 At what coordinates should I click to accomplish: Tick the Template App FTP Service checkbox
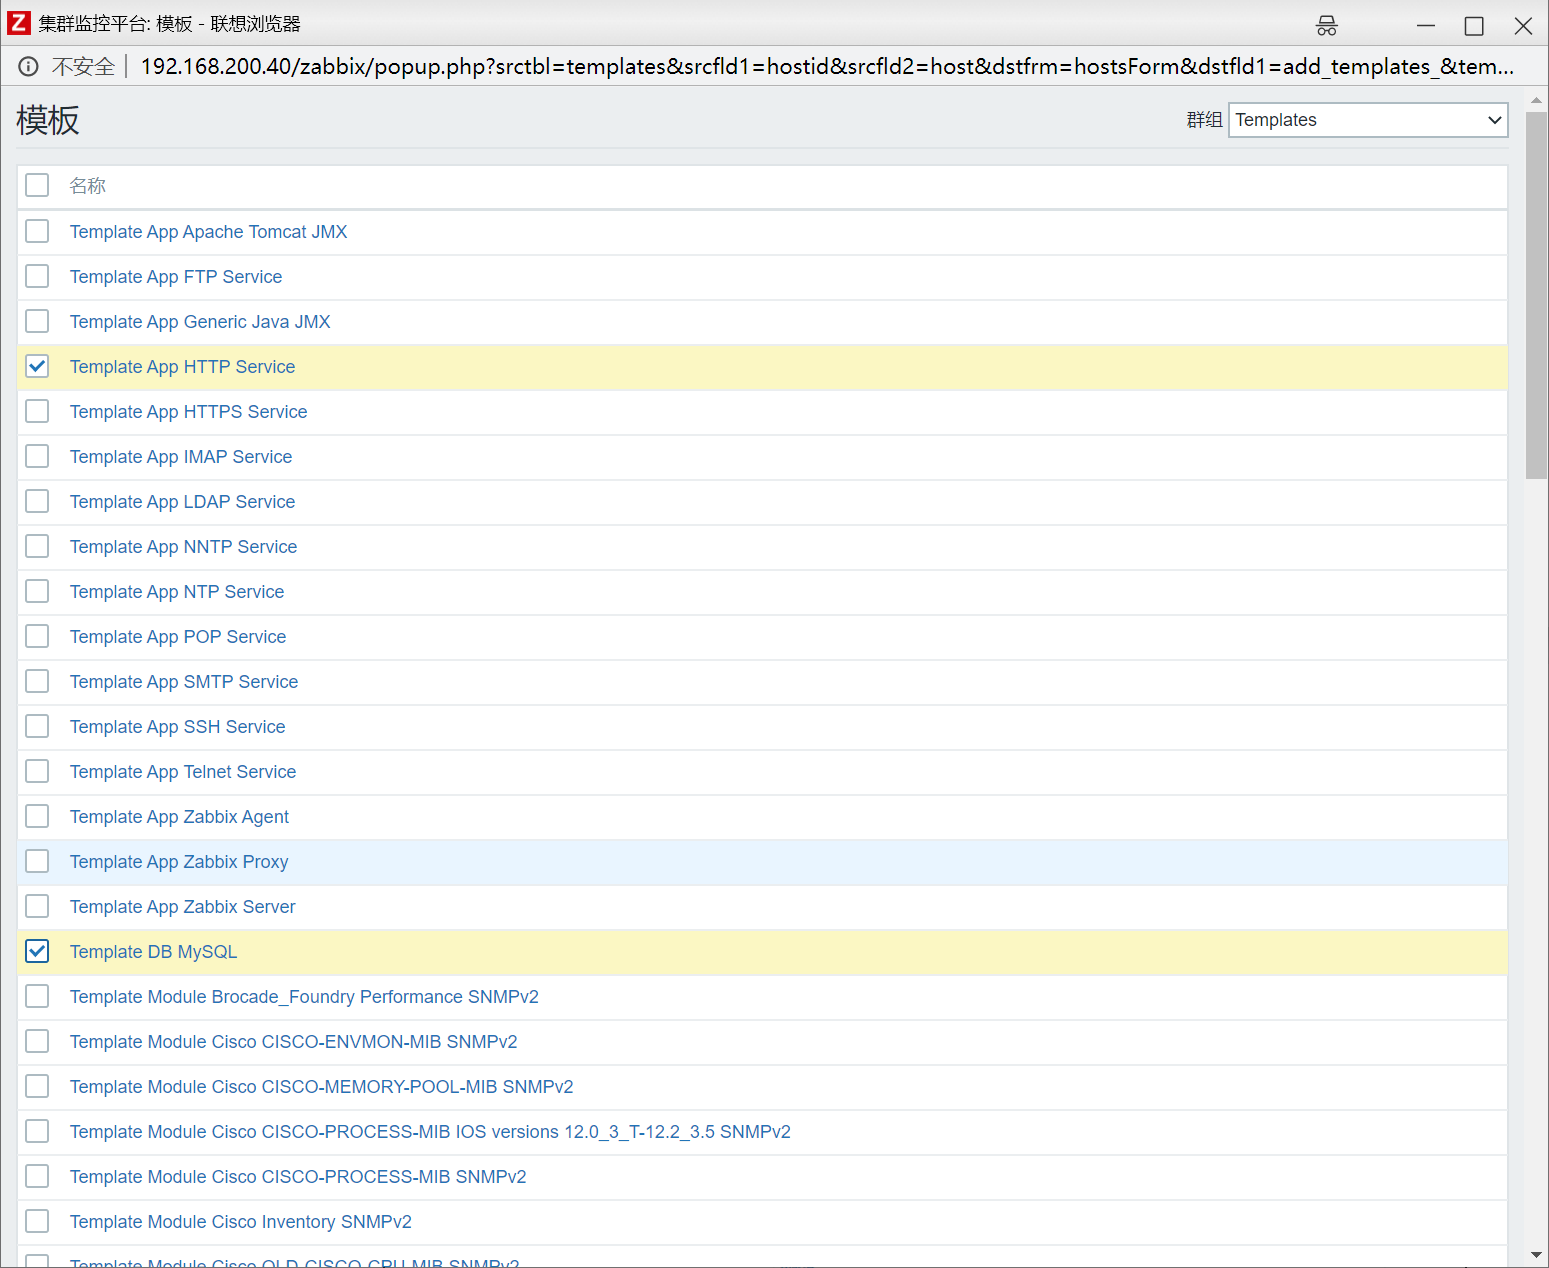(x=37, y=276)
